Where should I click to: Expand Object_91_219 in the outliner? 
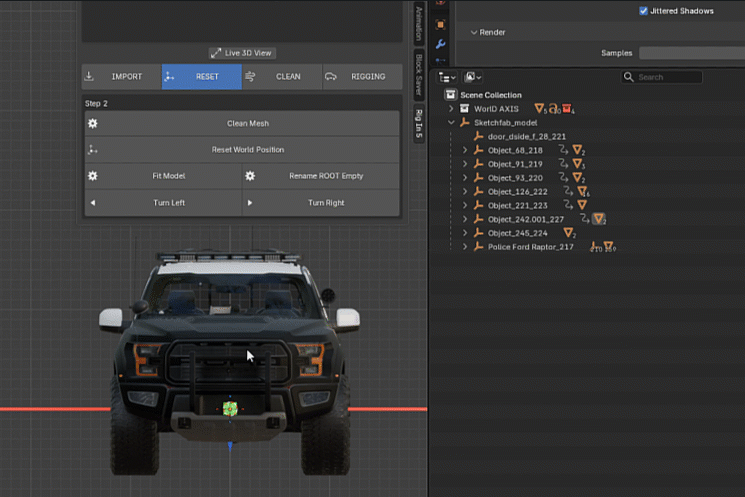(465, 164)
